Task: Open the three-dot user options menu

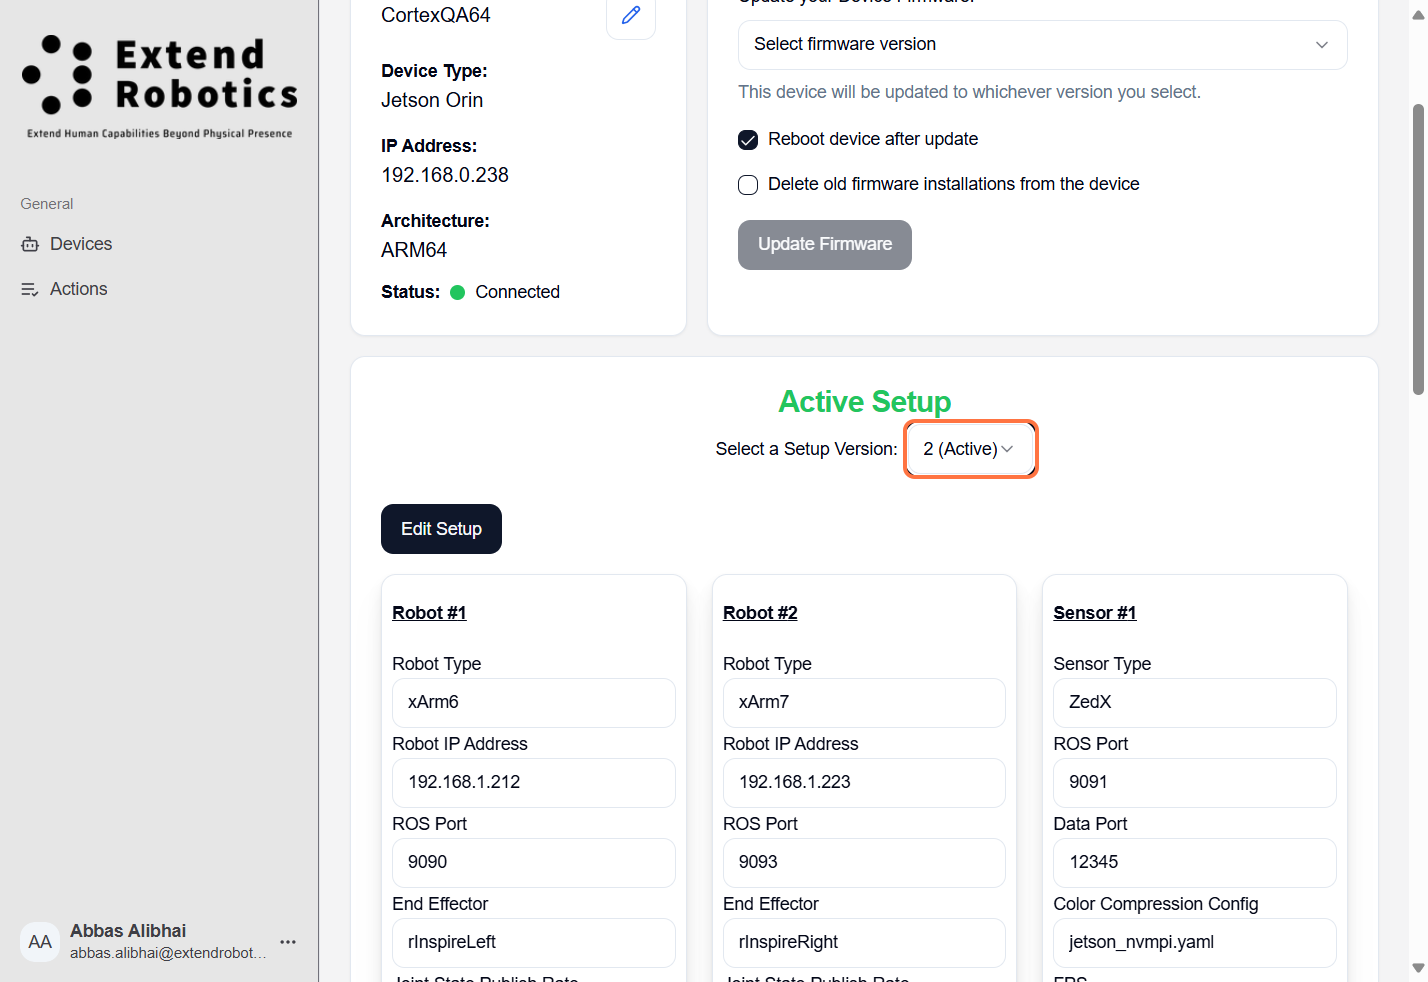Action: pos(288,942)
